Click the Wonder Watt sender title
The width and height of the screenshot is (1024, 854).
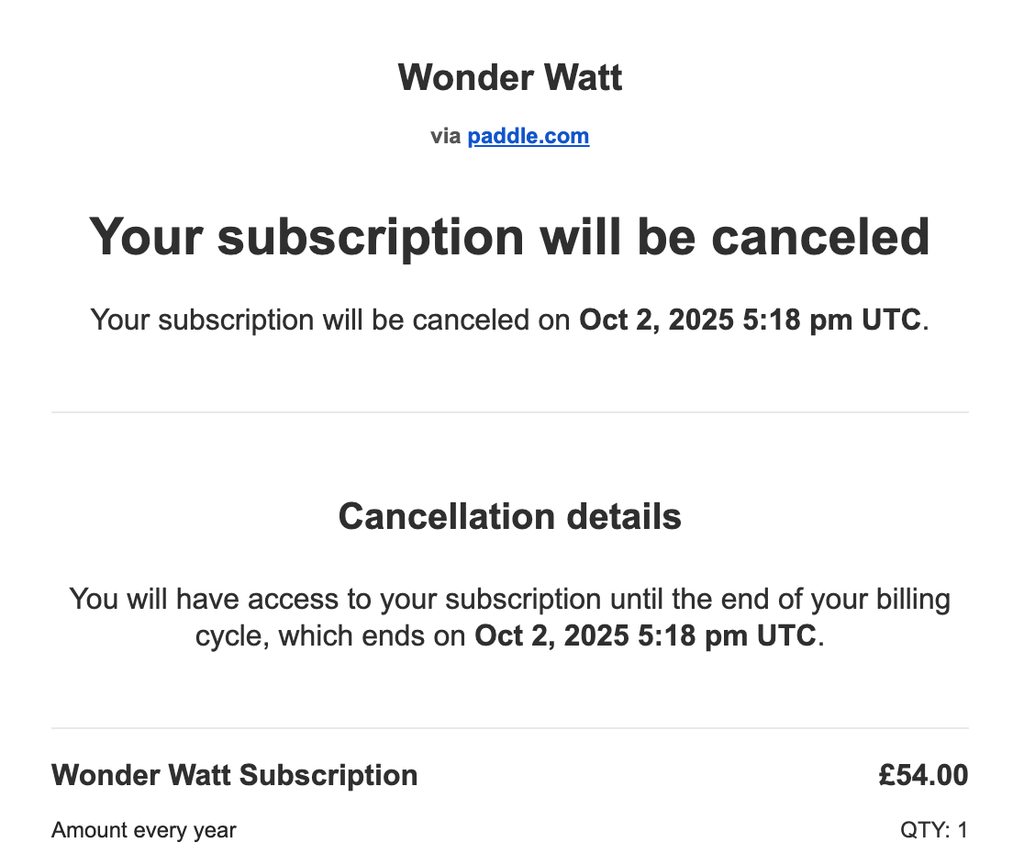pyautogui.click(x=510, y=77)
